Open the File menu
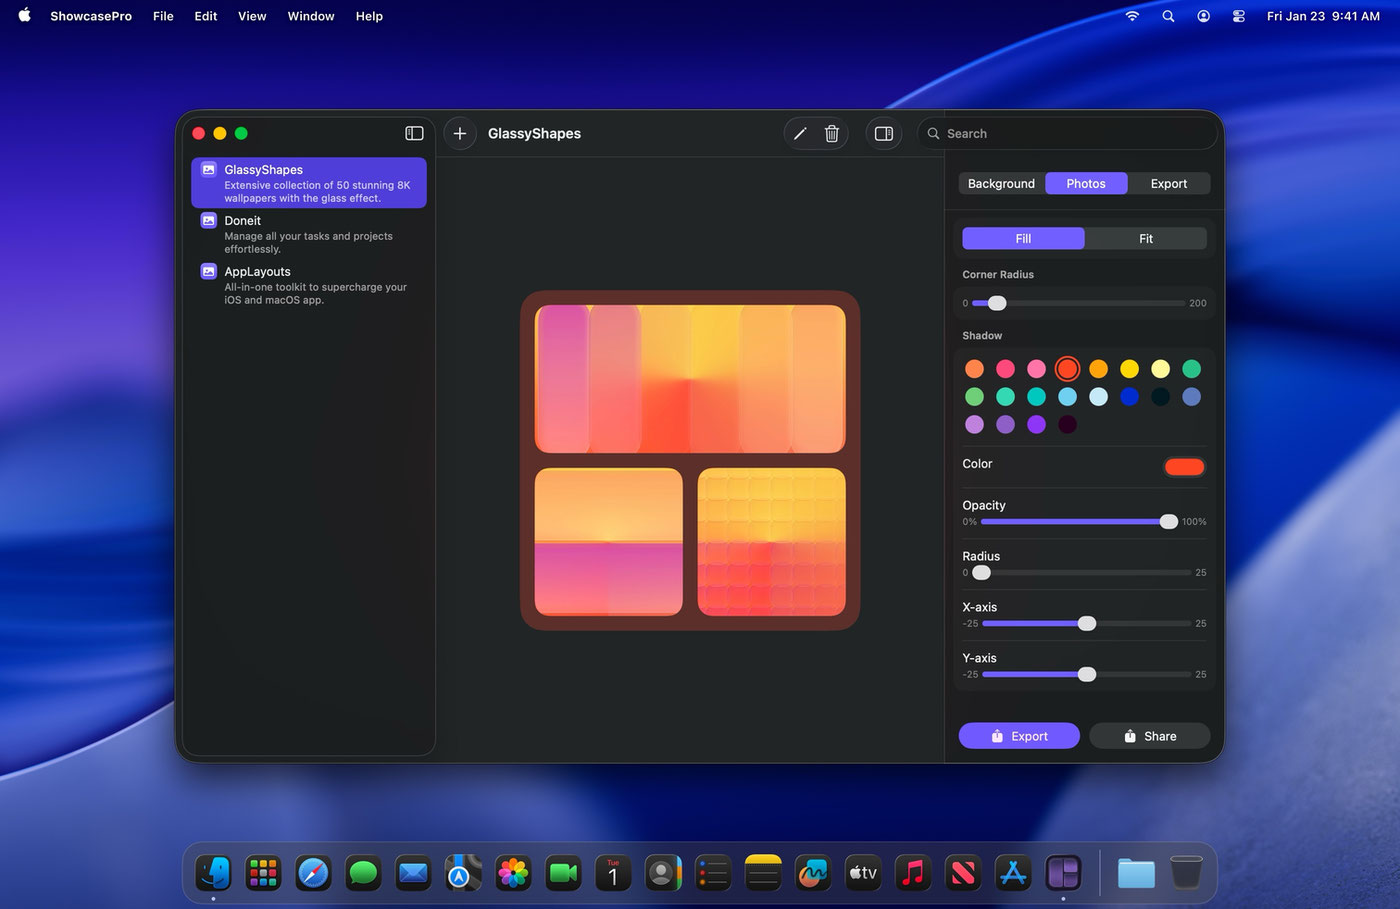Image resolution: width=1400 pixels, height=909 pixels. tap(163, 16)
